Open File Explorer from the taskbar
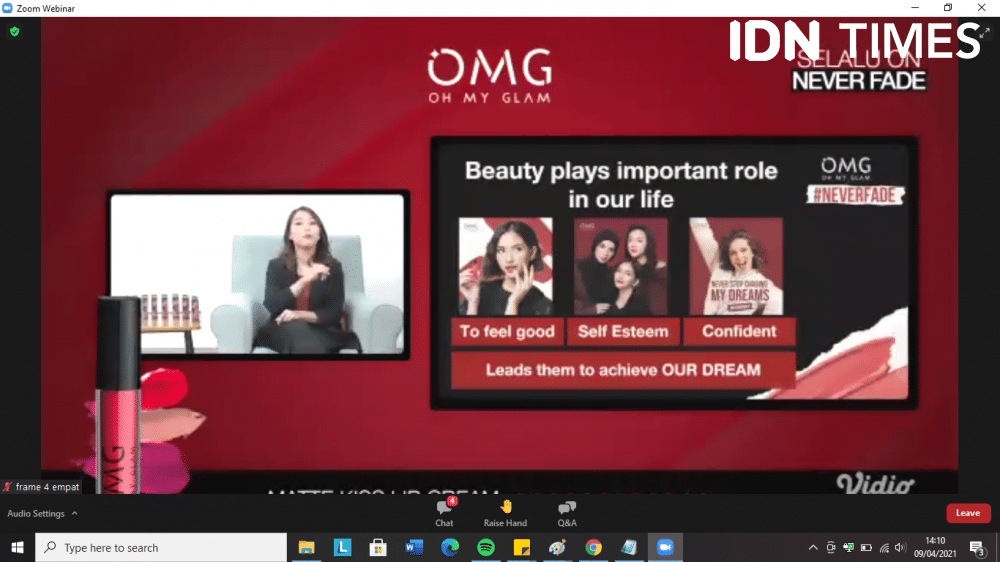1000x562 pixels. pos(307,548)
